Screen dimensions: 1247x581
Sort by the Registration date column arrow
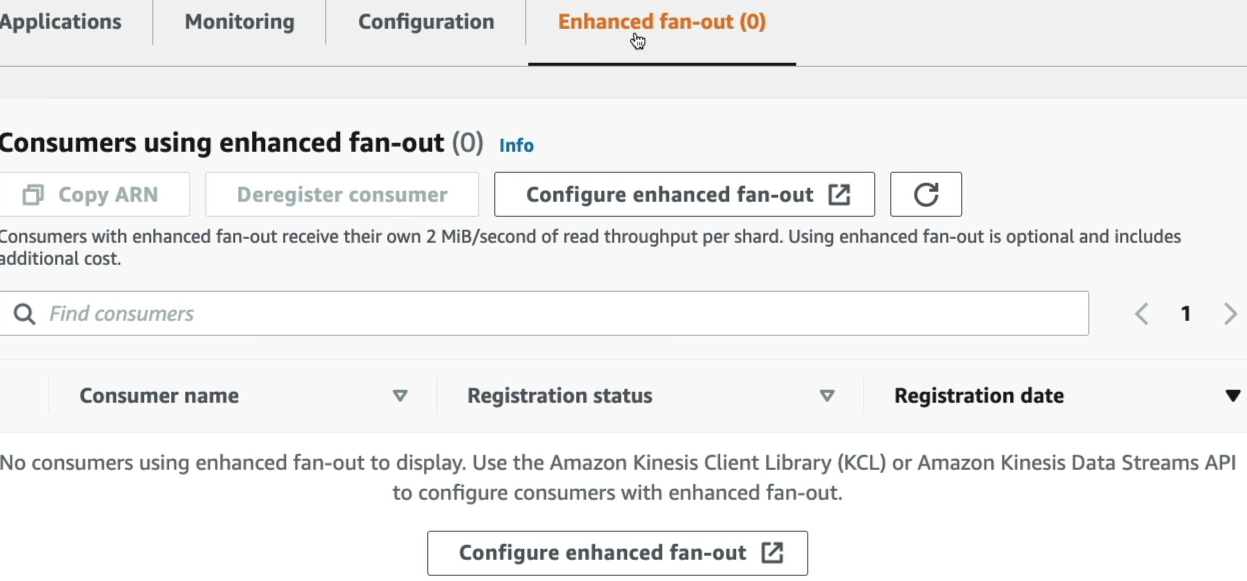[1233, 396]
